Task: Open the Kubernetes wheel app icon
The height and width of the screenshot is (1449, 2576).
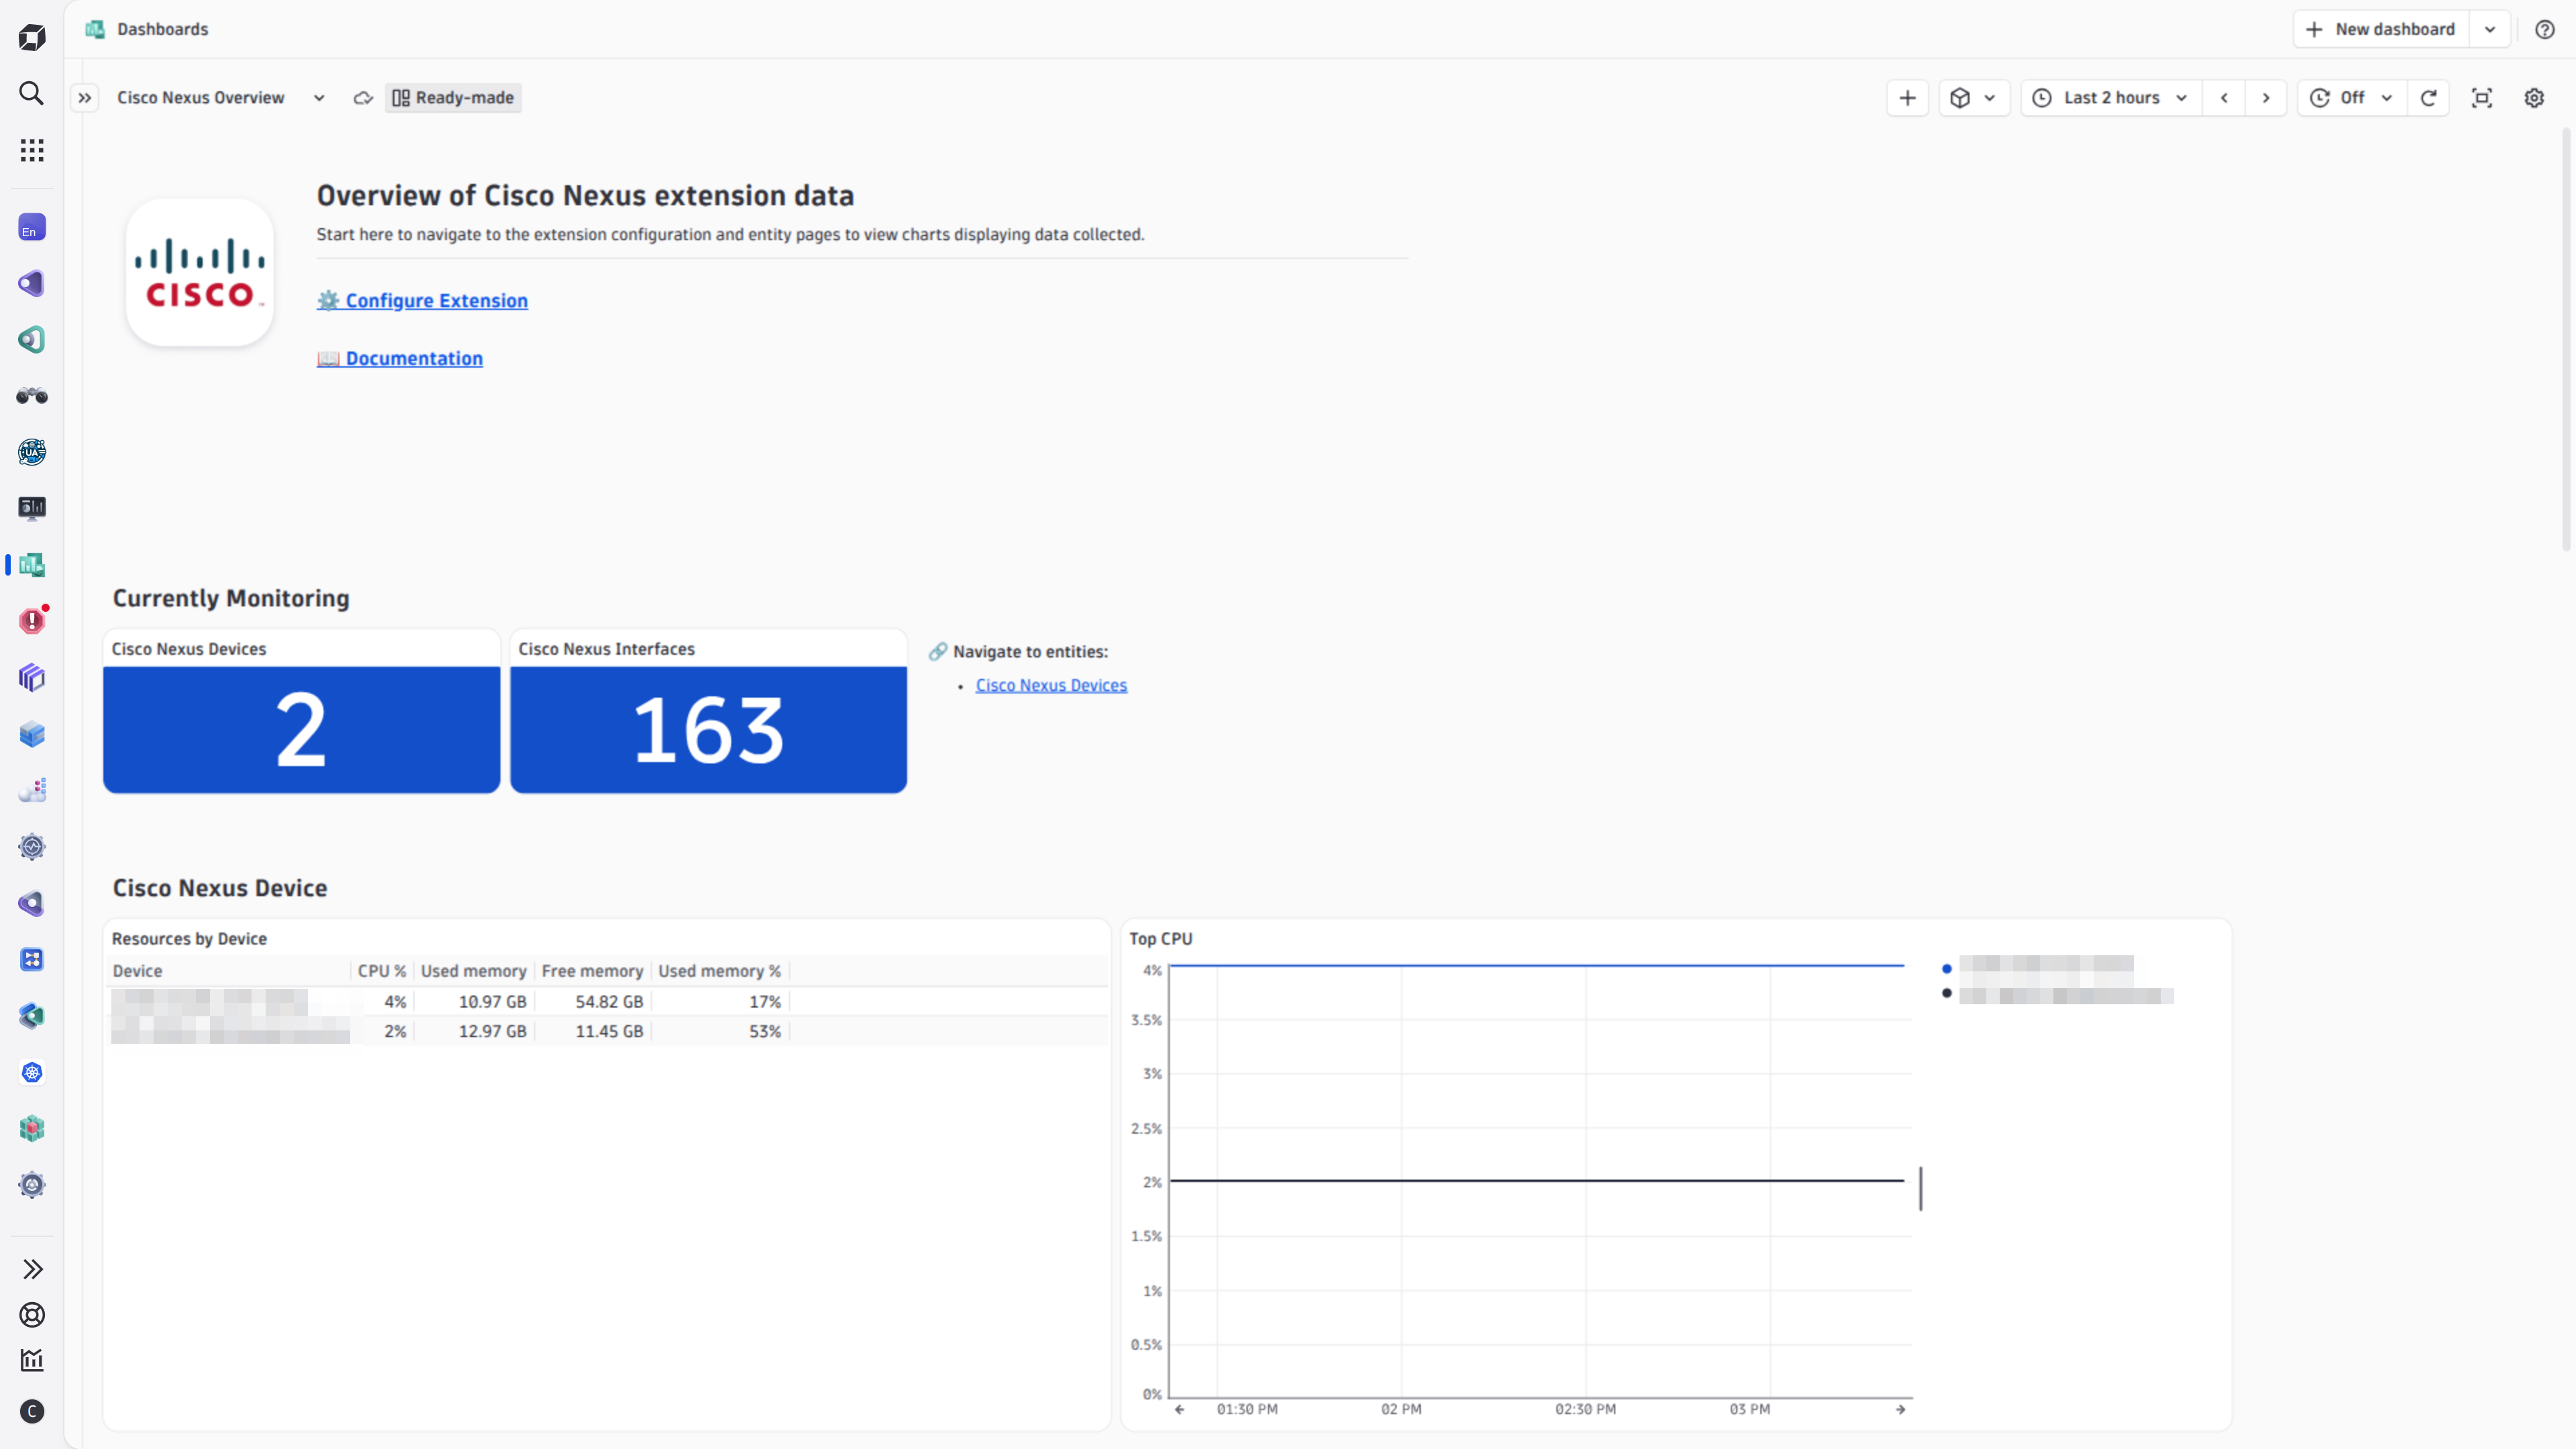Action: point(32,1073)
